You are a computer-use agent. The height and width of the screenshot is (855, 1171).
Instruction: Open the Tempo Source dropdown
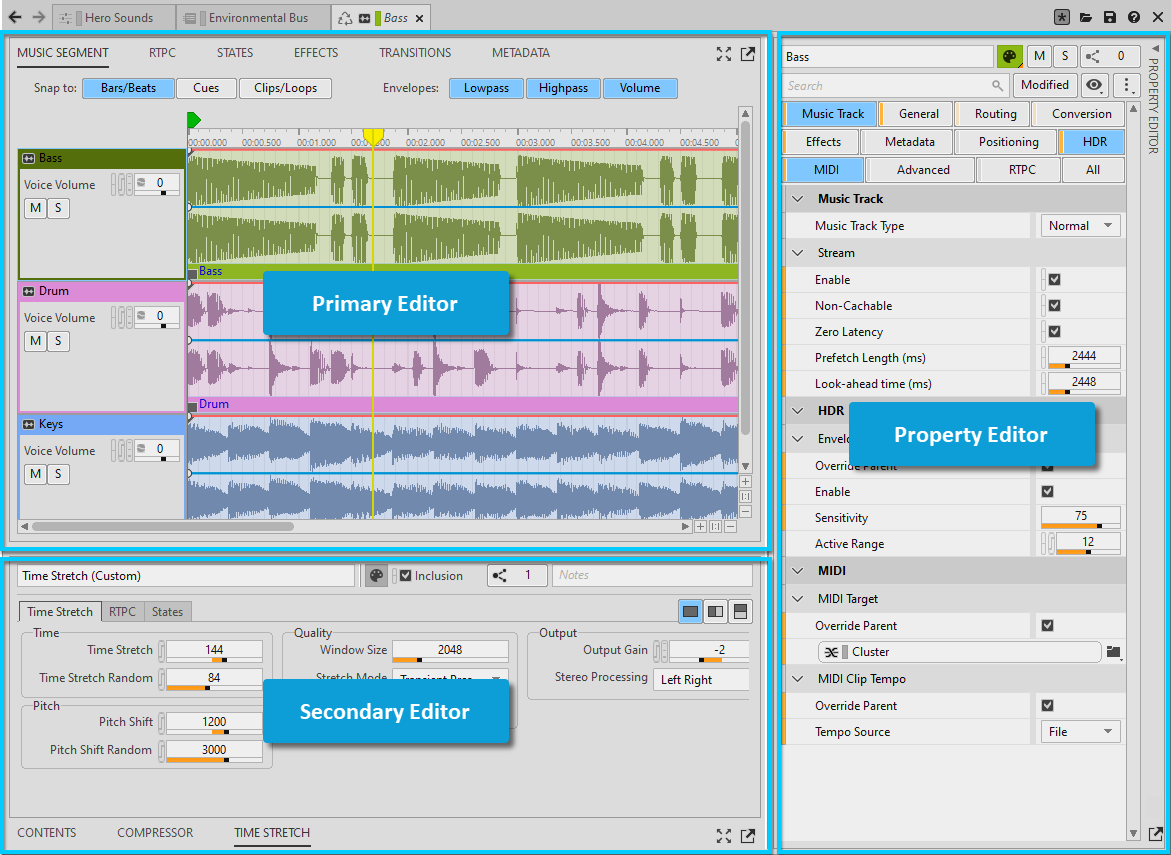click(1080, 732)
